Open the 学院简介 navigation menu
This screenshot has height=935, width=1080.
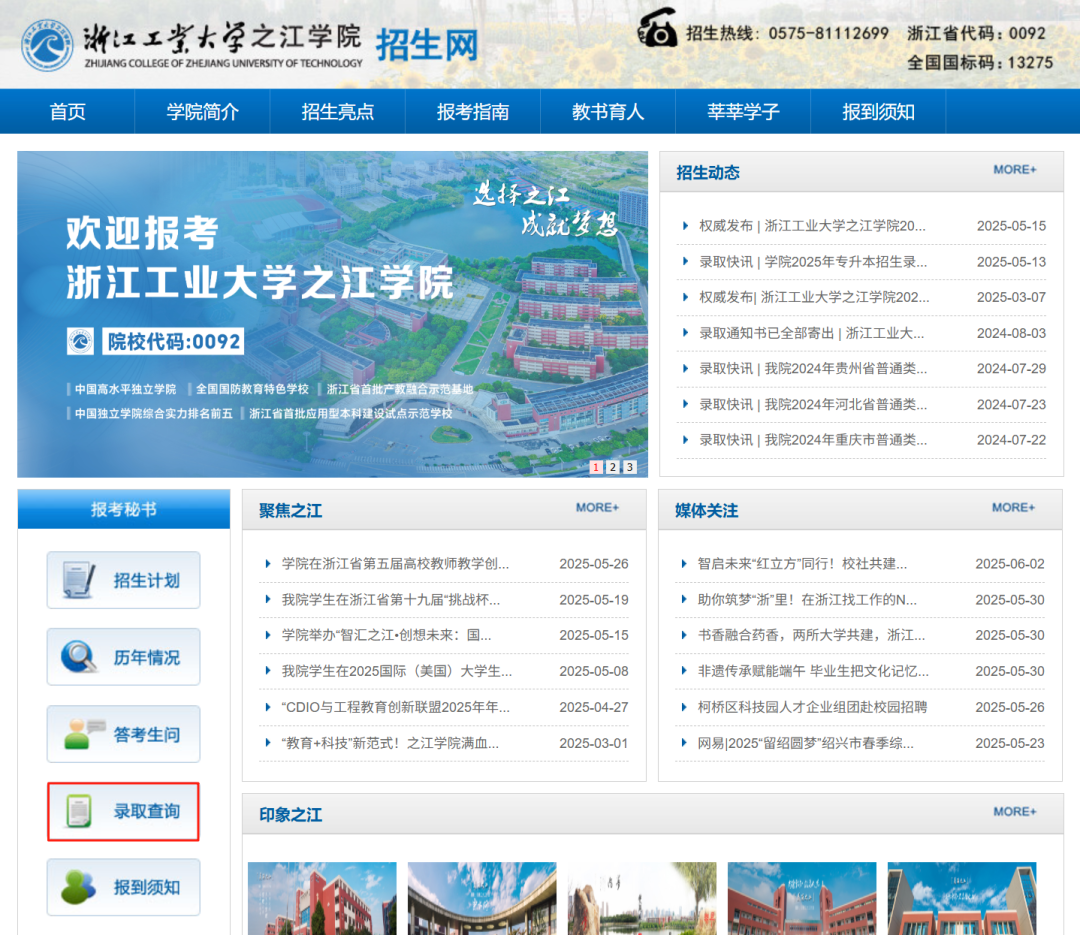(202, 112)
